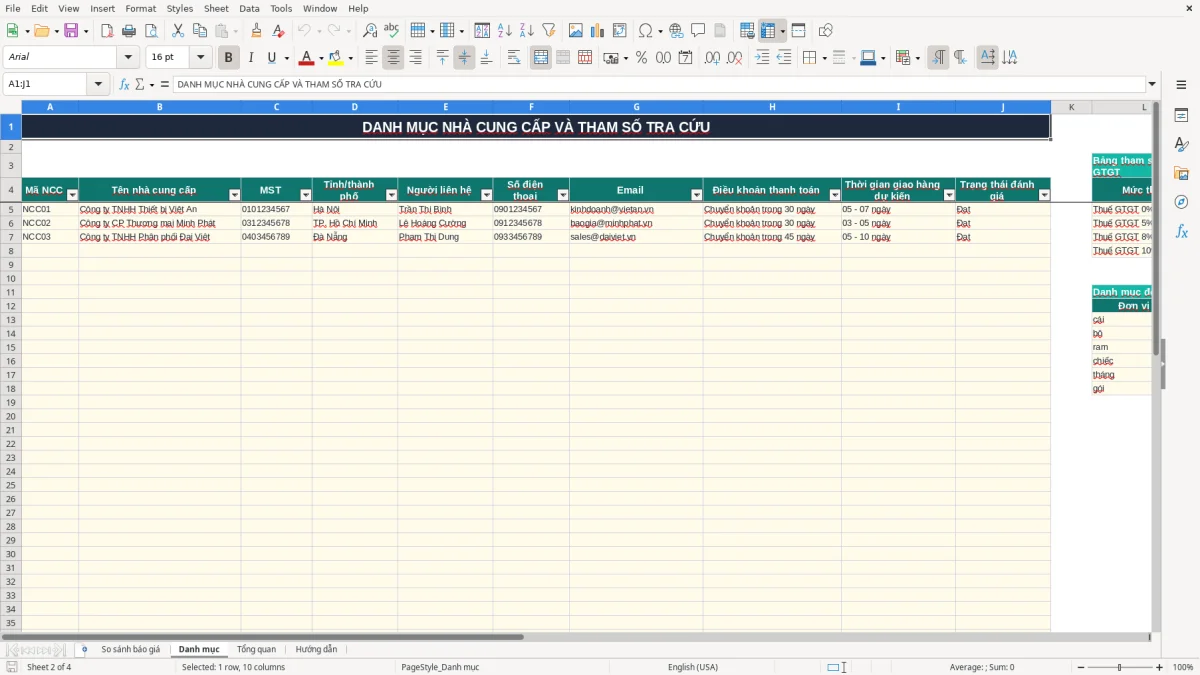
Task: Toggle Align Left
Action: pyautogui.click(x=371, y=58)
